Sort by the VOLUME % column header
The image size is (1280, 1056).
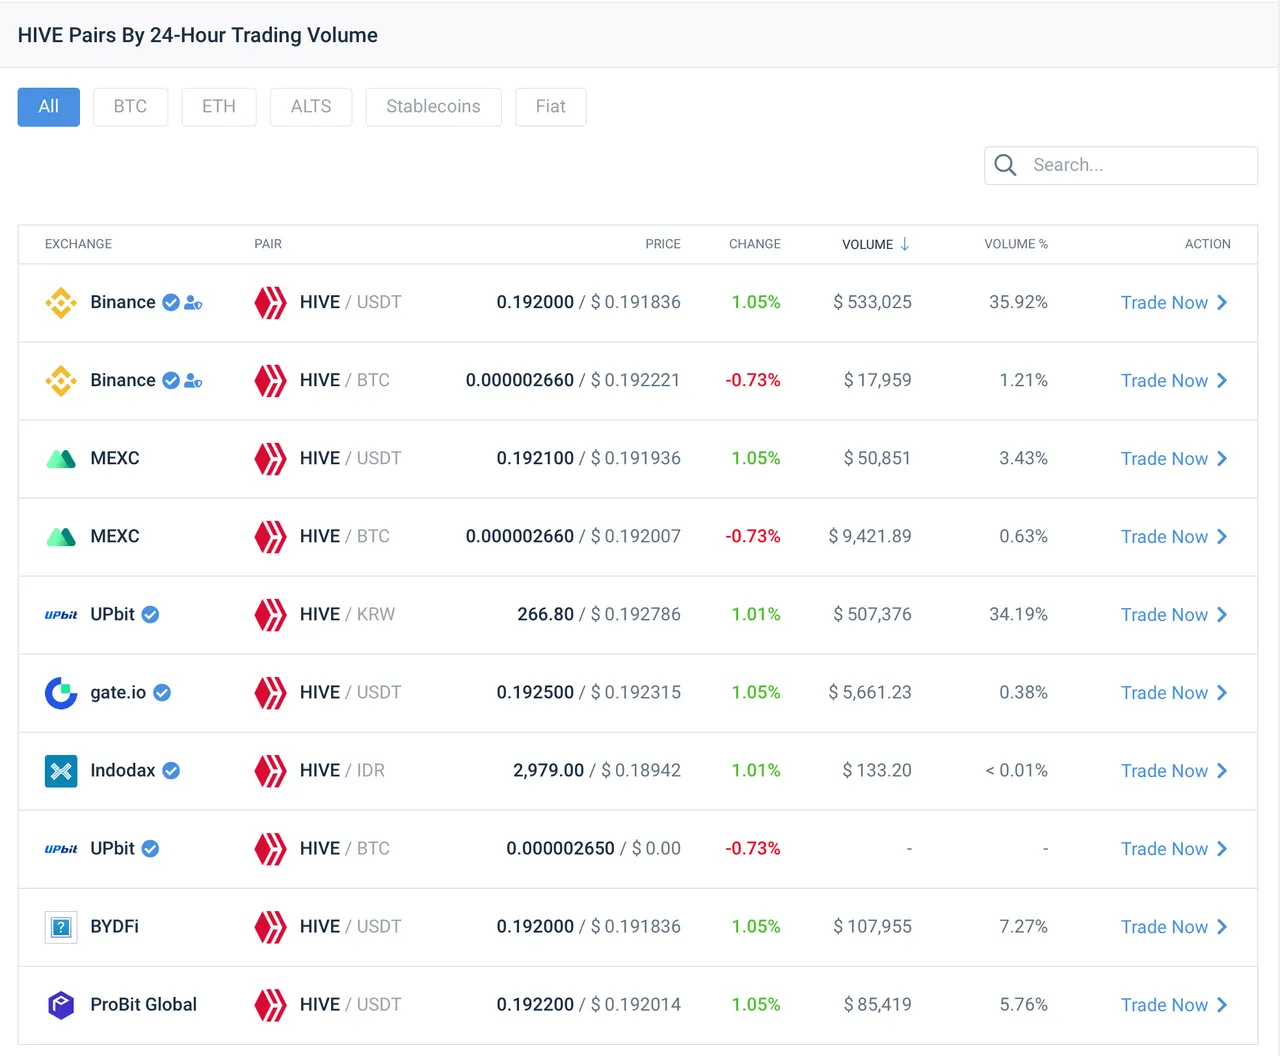click(1016, 244)
